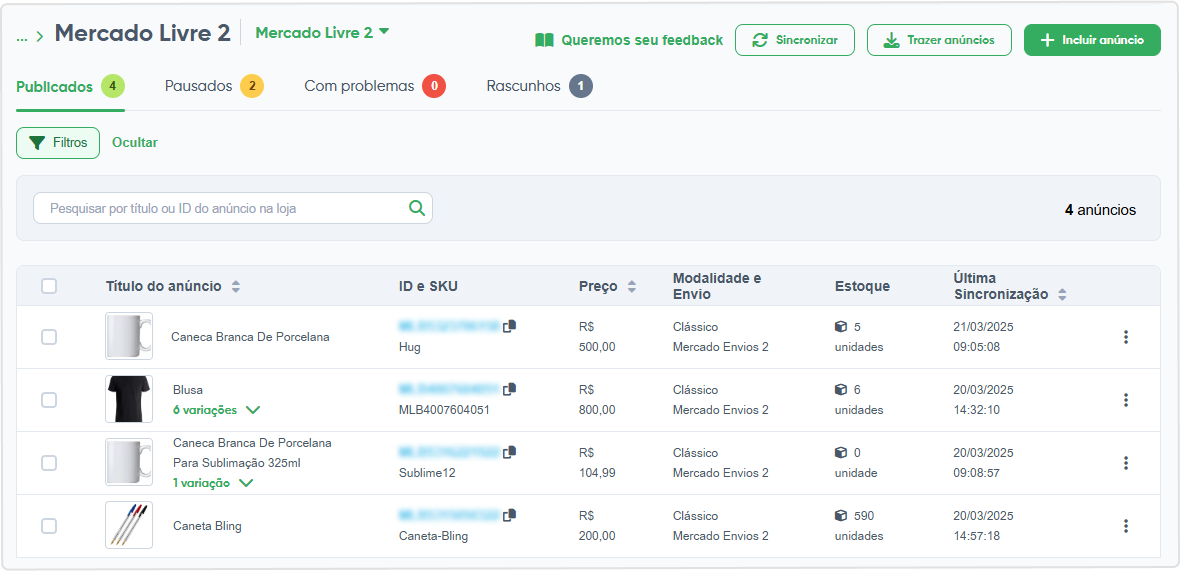Sort listings by Preço arrows

(631, 287)
